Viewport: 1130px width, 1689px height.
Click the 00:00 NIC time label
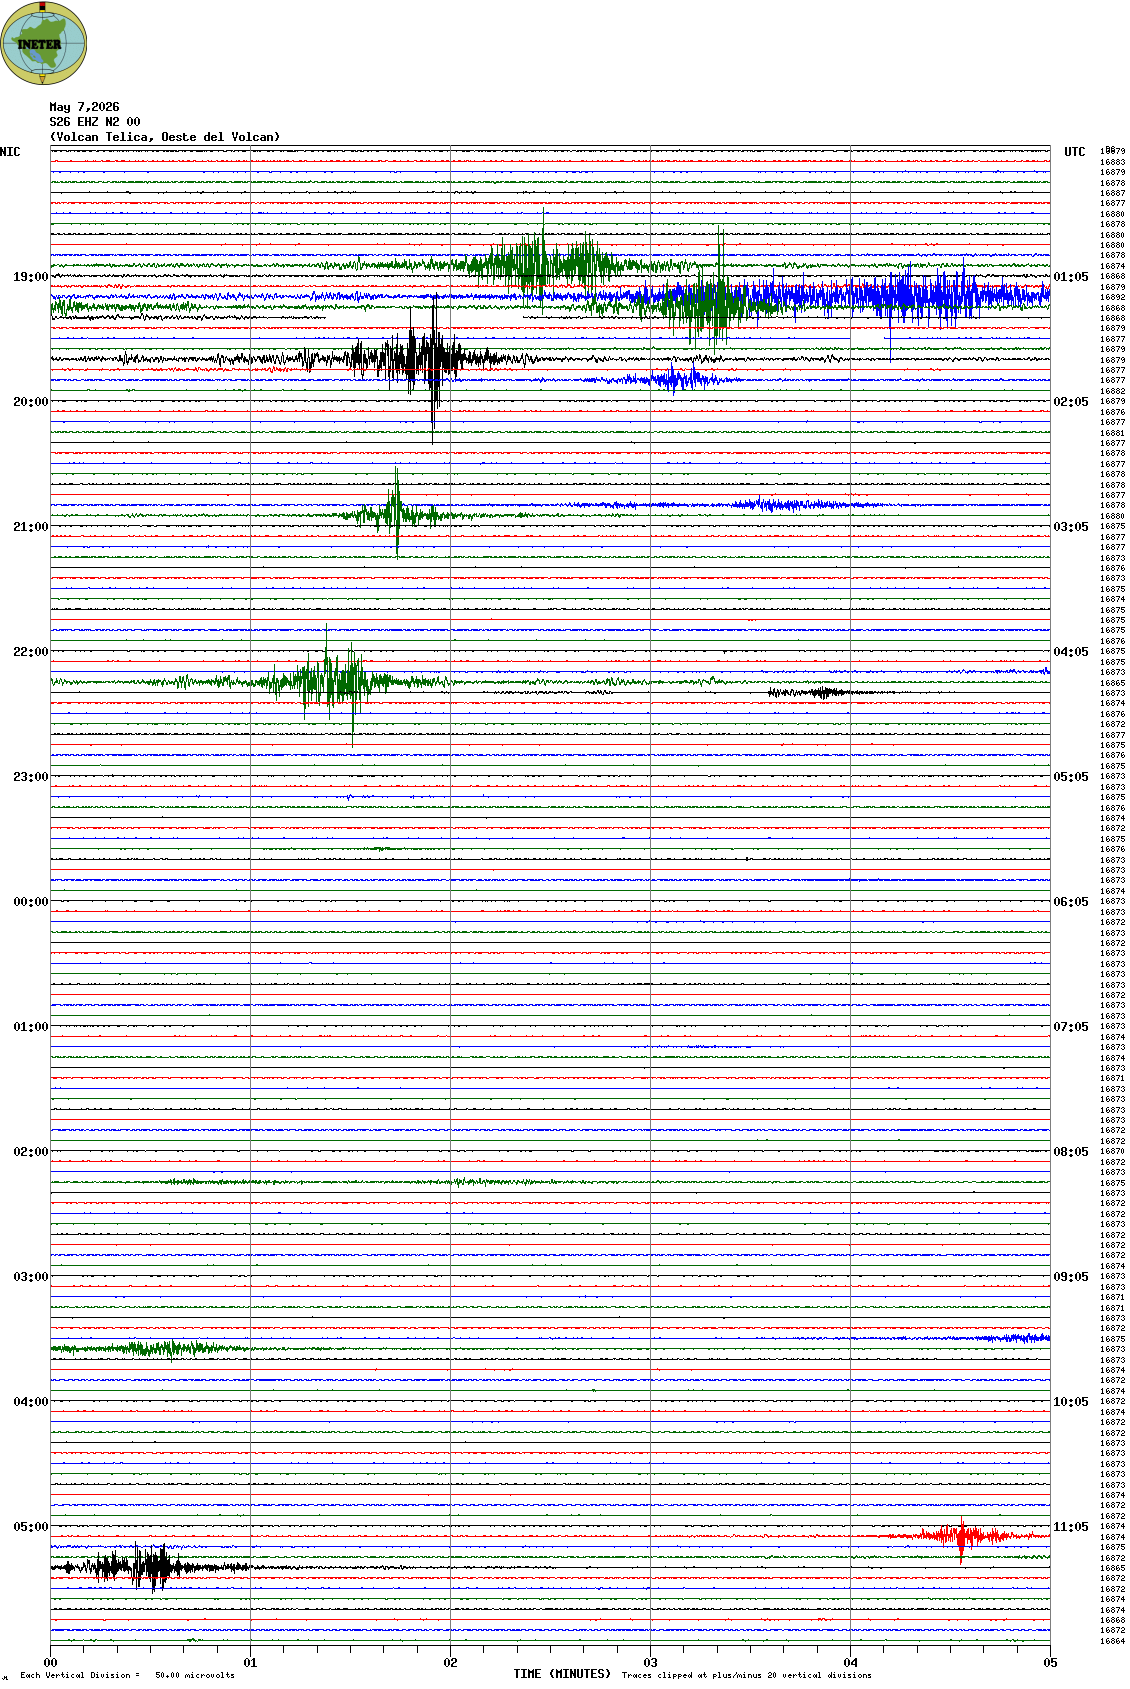(x=30, y=902)
